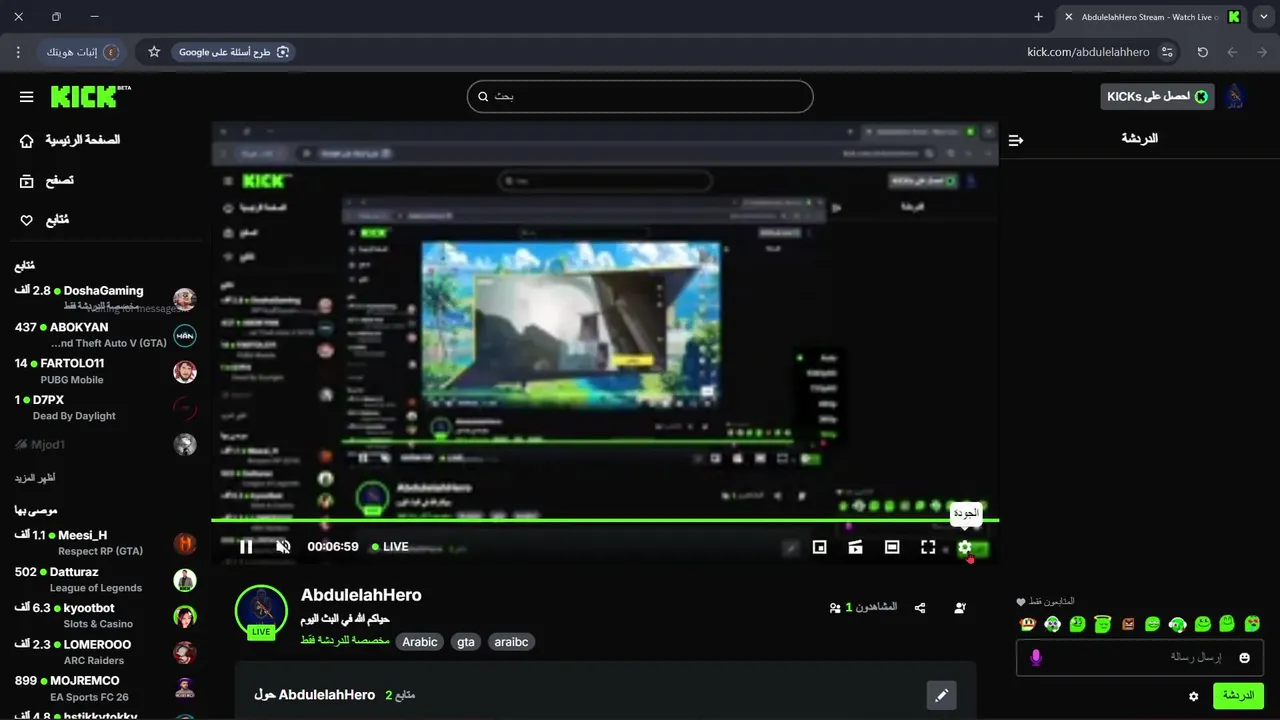This screenshot has height=720, width=1280.
Task: Click the لحصل على KICKs button
Action: 1158,96
